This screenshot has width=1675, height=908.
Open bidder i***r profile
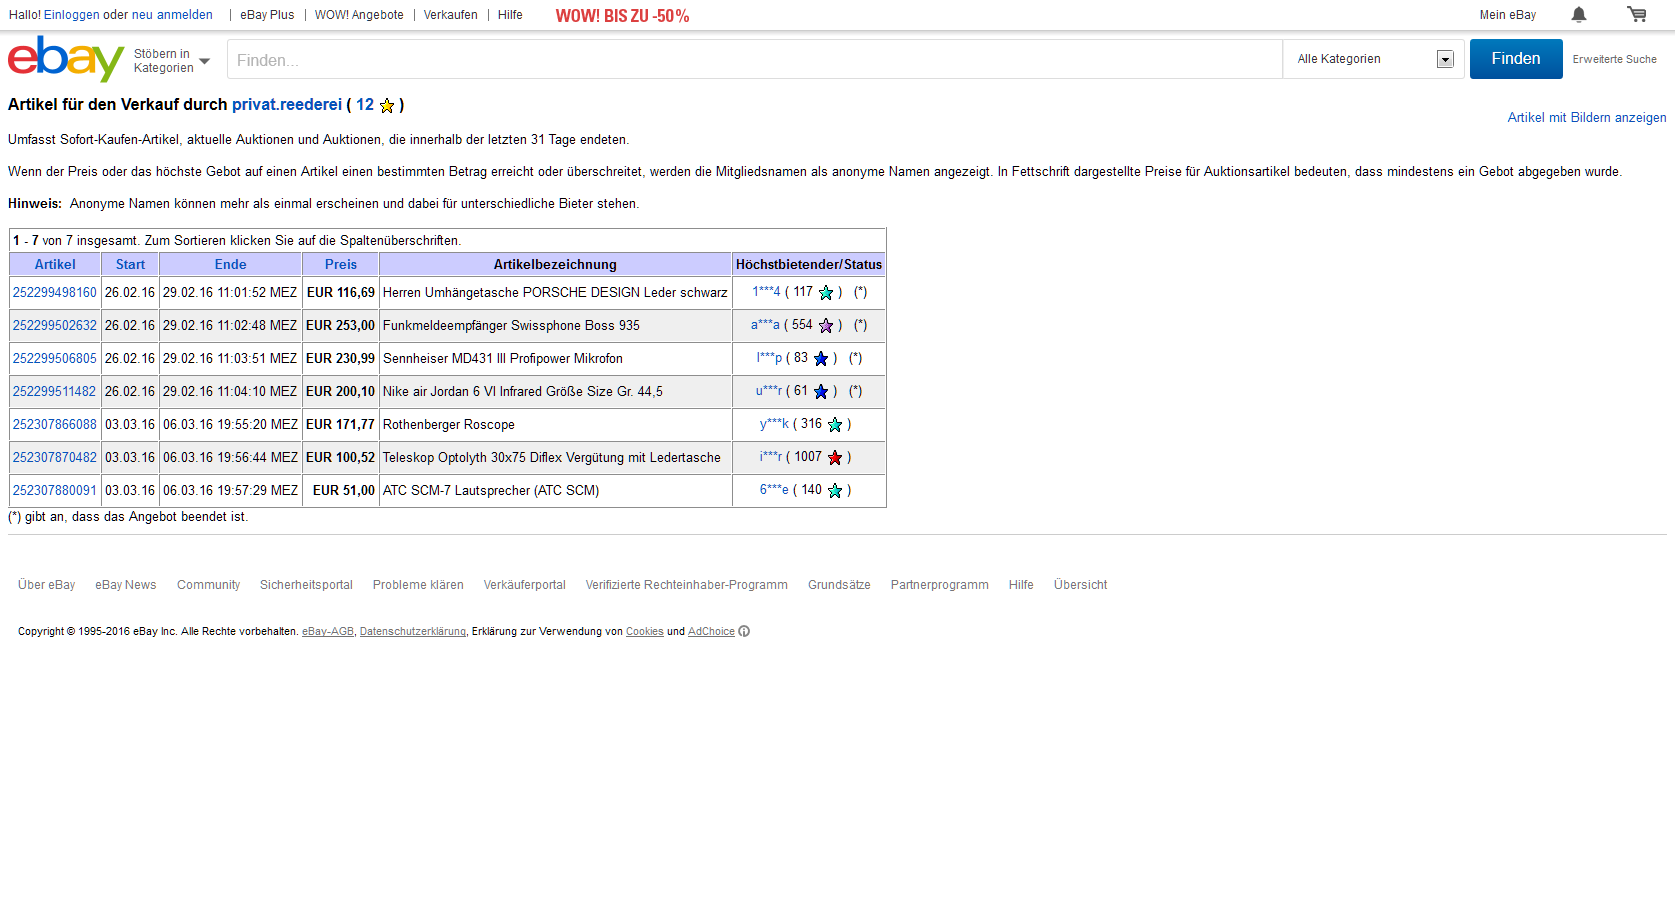770,456
